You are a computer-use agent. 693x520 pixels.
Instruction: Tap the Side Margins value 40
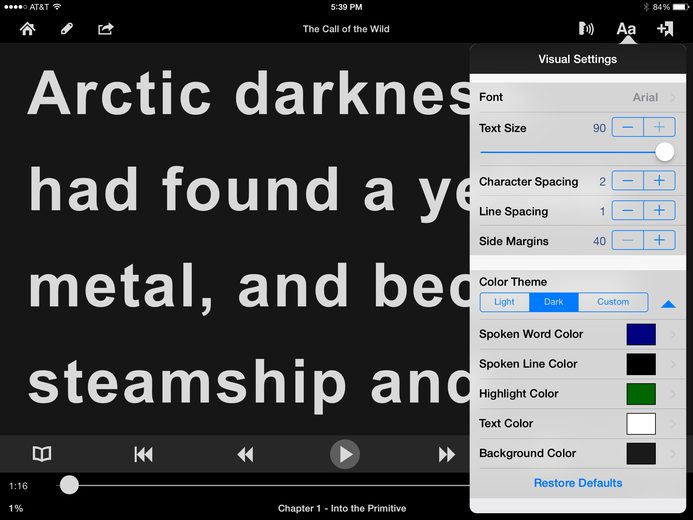tap(599, 241)
